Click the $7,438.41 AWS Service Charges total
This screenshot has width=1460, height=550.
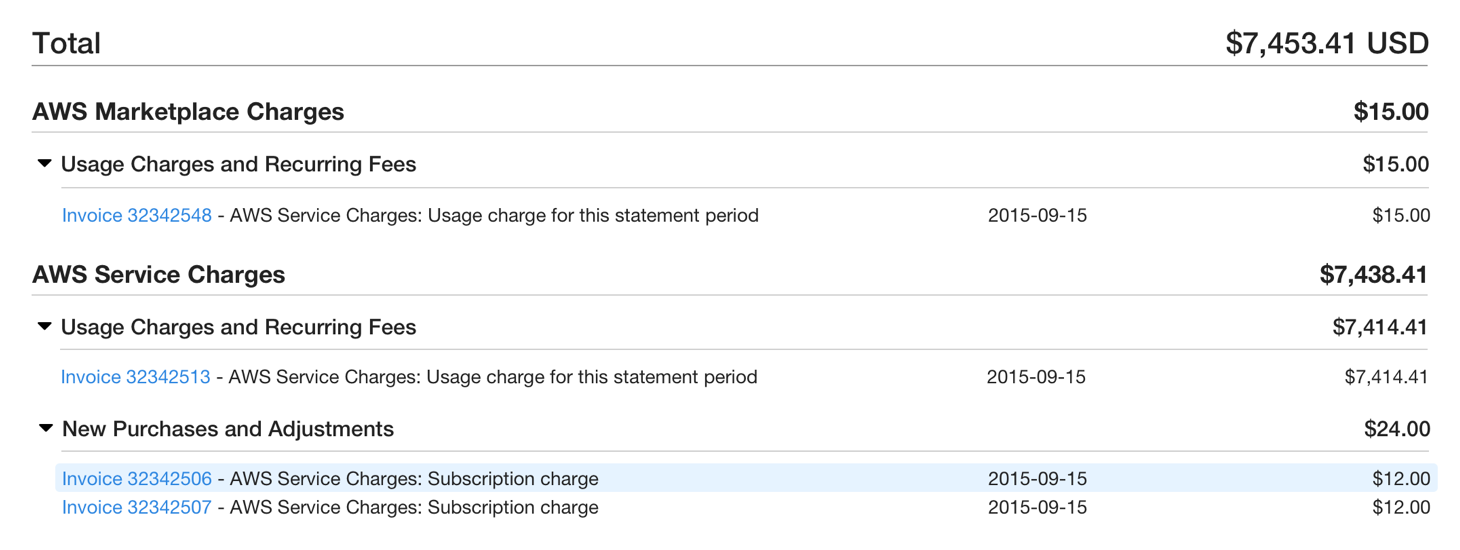click(x=1373, y=274)
